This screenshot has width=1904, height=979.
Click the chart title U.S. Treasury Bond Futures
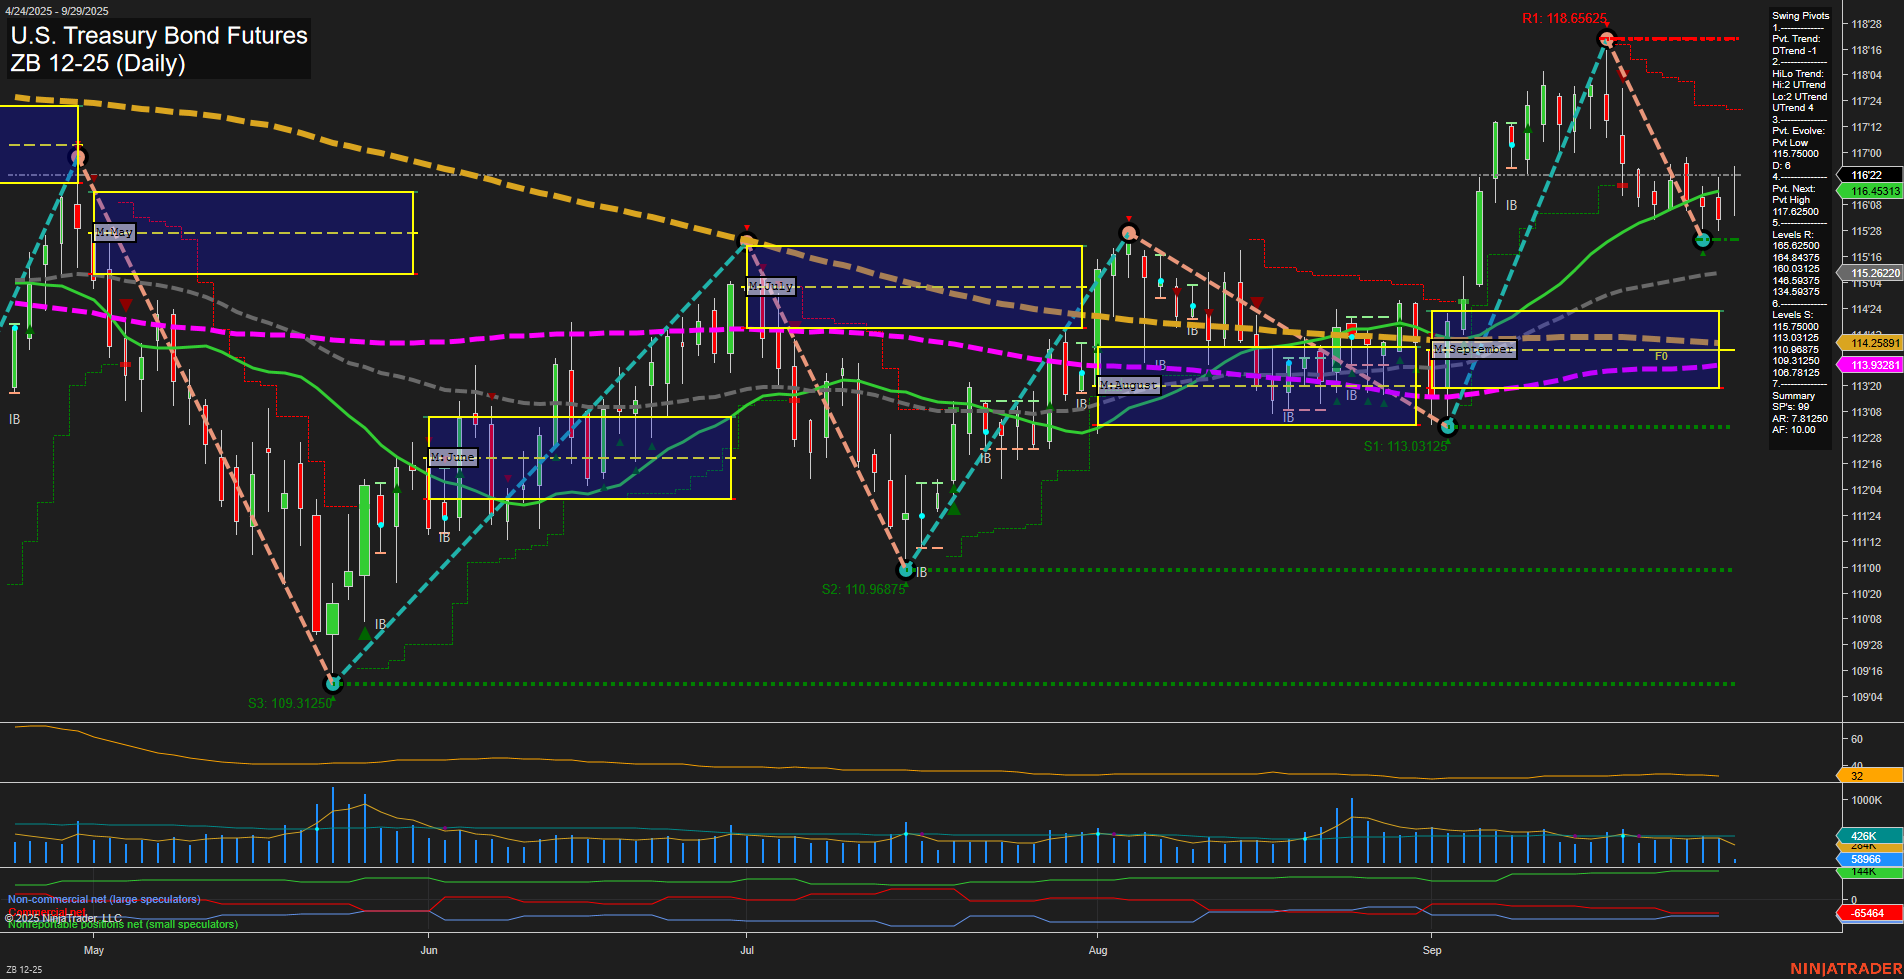[x=158, y=36]
